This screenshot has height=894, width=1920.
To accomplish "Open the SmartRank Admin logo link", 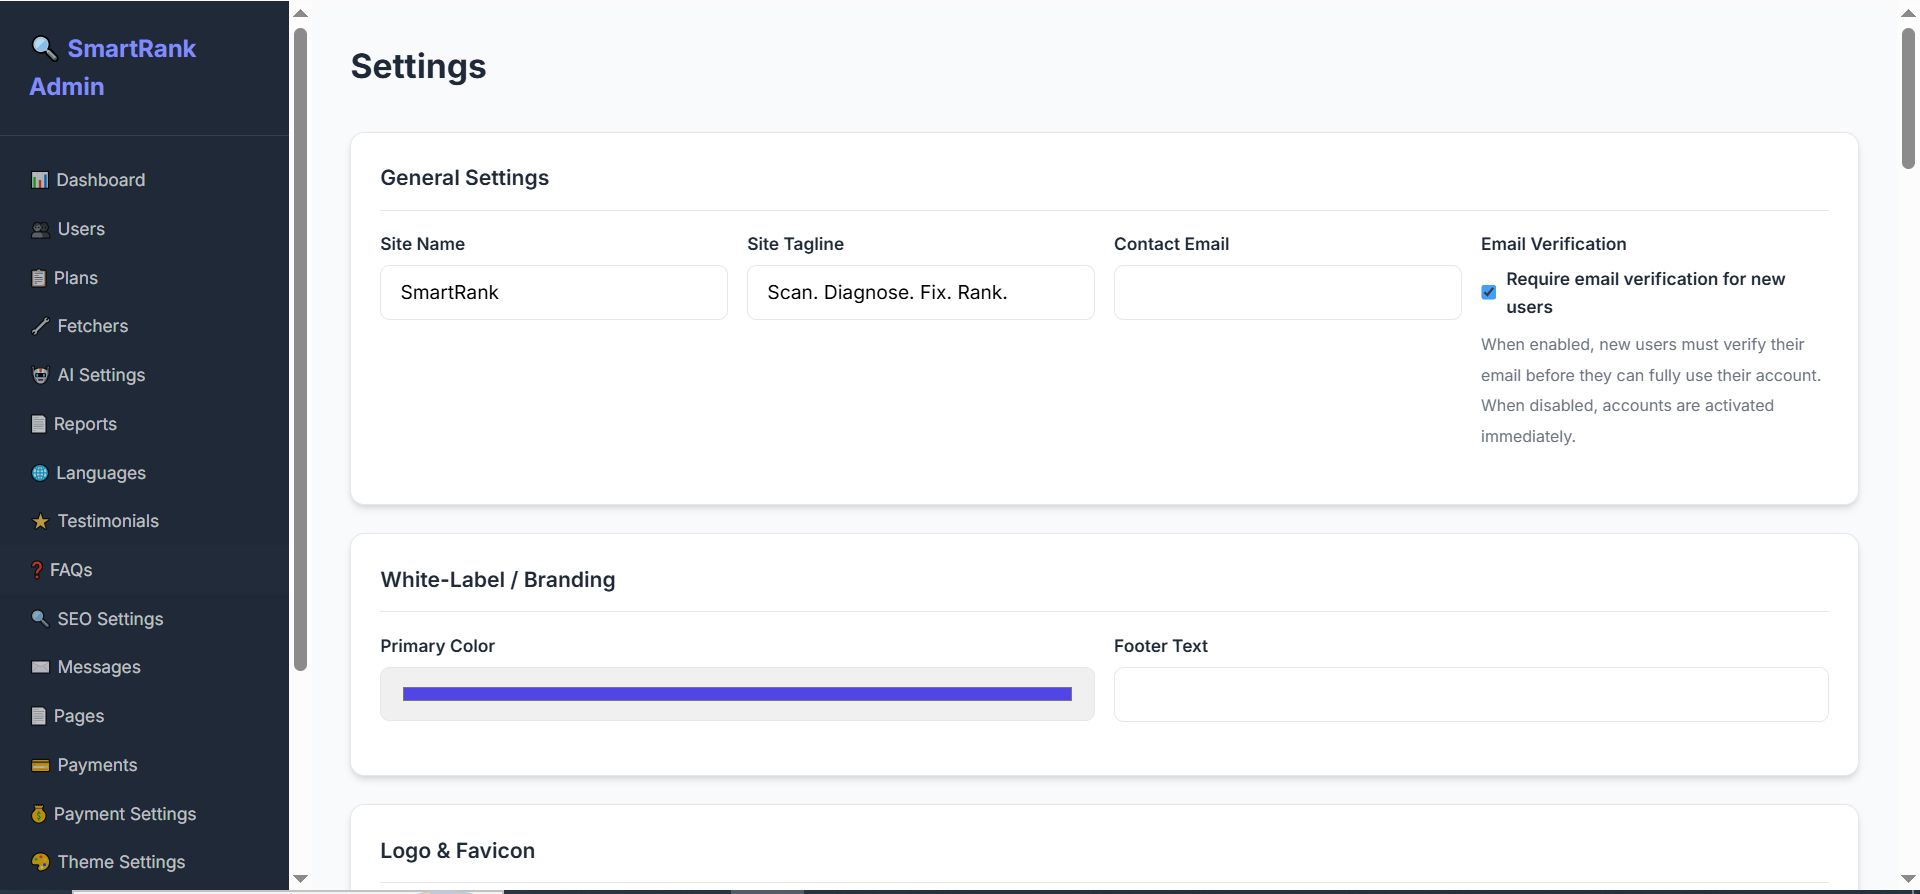I will [x=113, y=67].
